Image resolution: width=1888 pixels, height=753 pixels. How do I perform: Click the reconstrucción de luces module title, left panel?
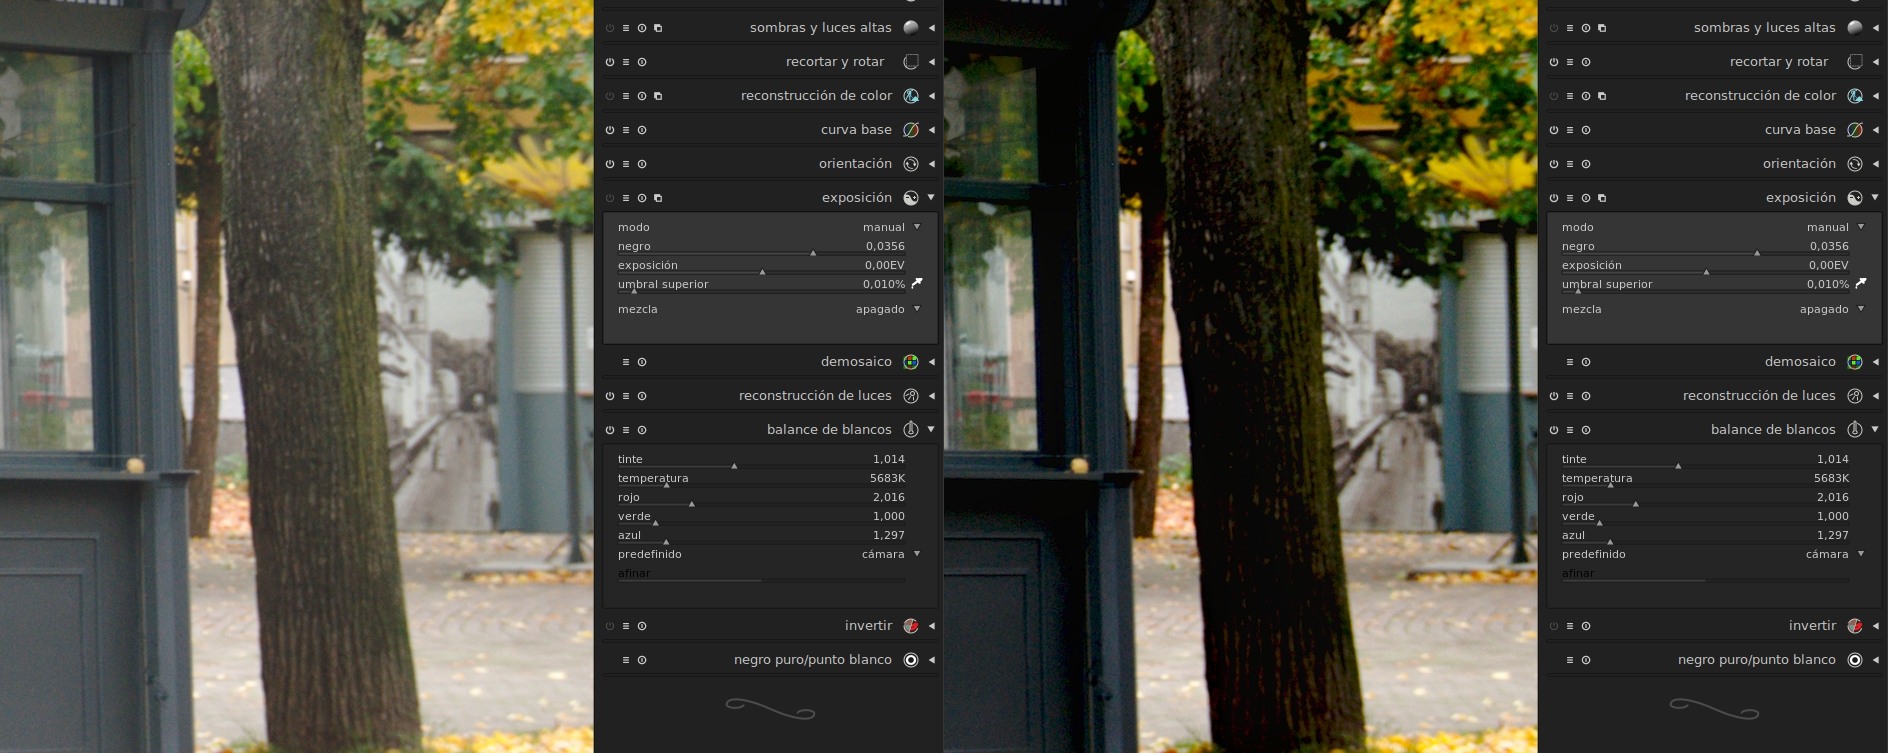point(815,396)
